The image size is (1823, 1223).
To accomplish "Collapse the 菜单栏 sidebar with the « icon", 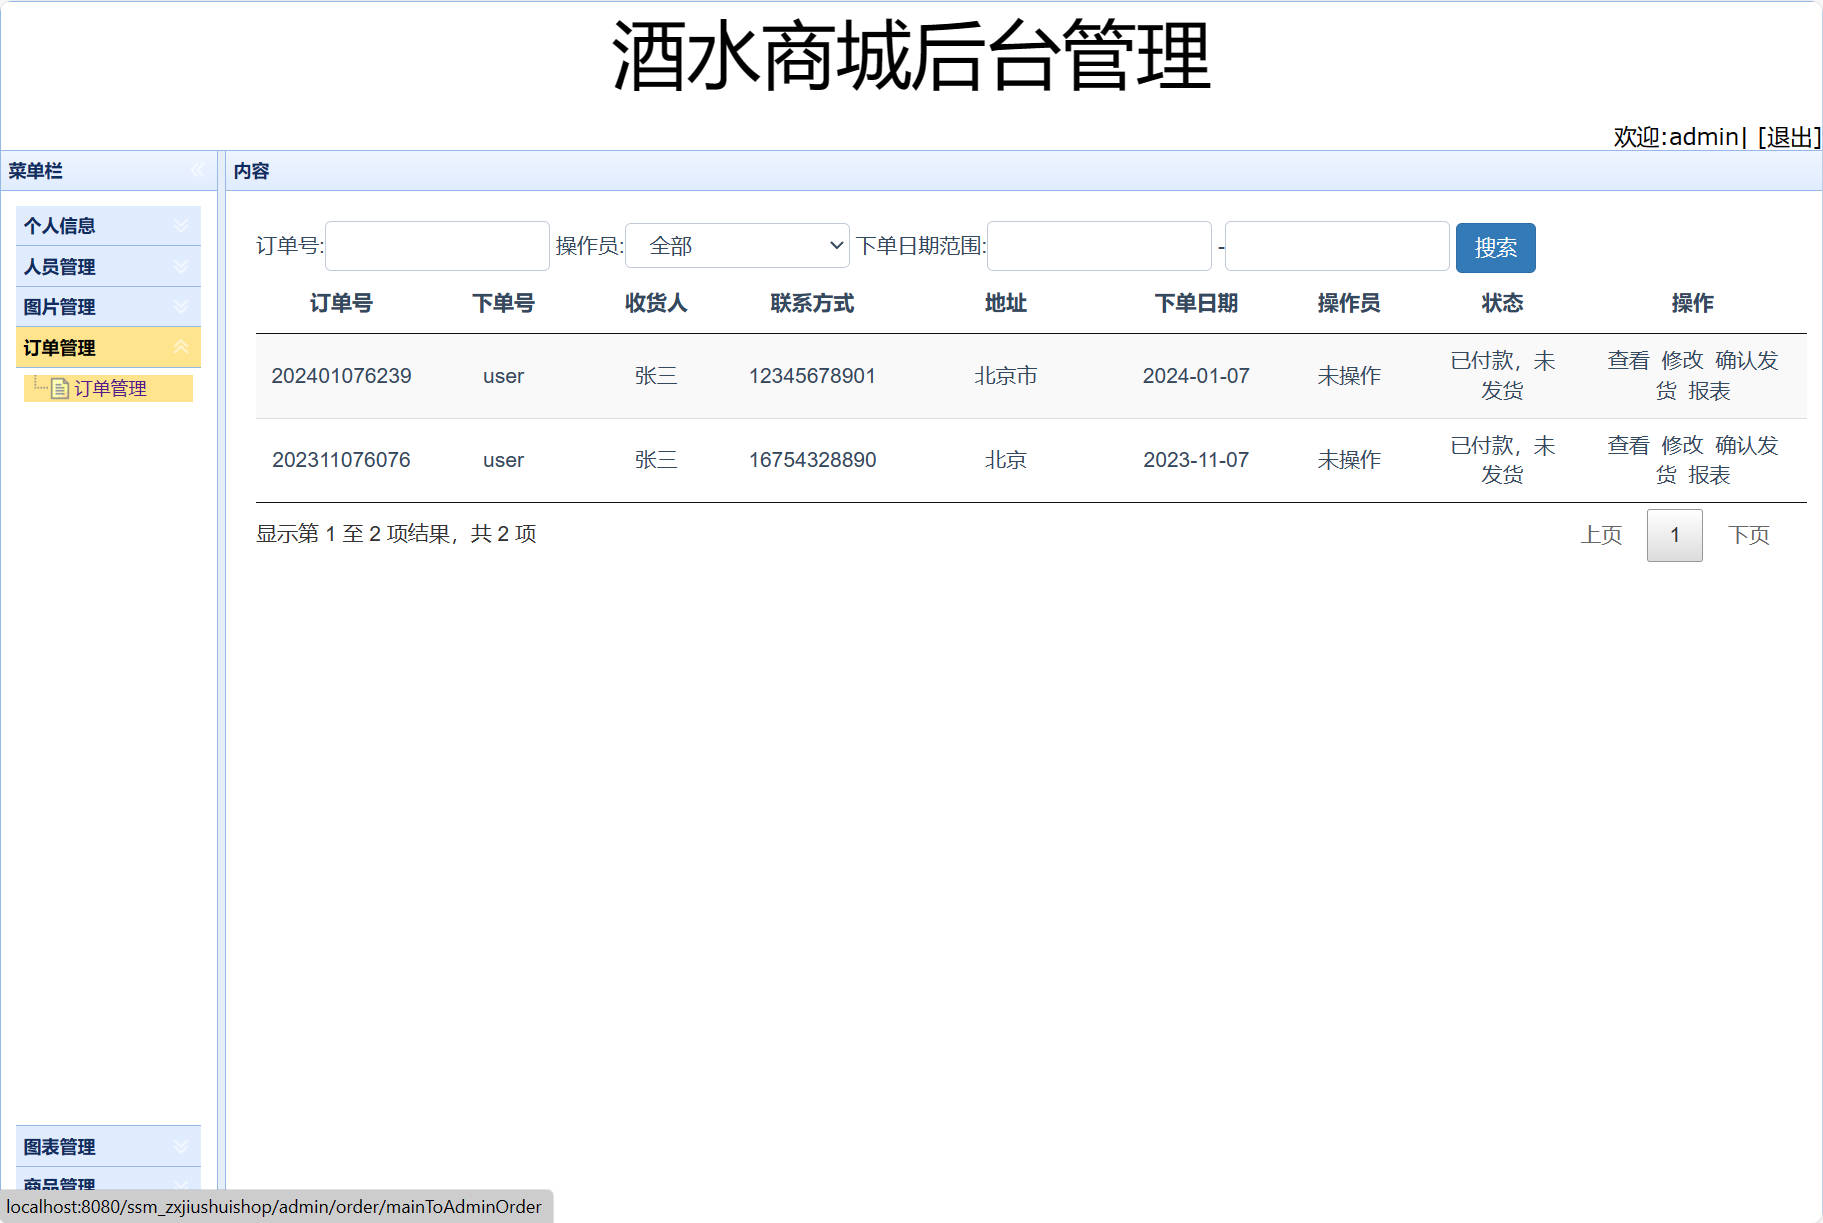I will 196,171.
